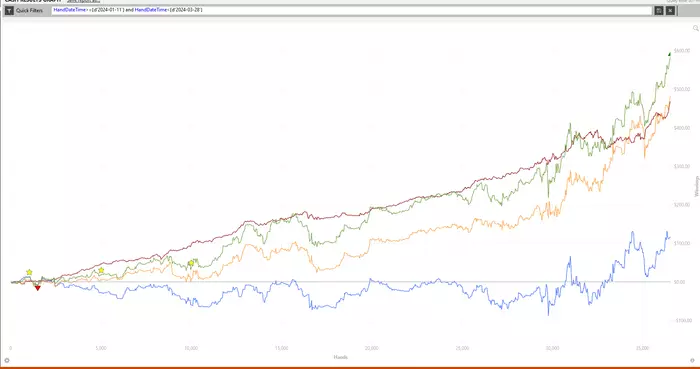Screen dimensions: 700x369
Task: Click the "$400.00" y-axis label
Action: pos(682,128)
